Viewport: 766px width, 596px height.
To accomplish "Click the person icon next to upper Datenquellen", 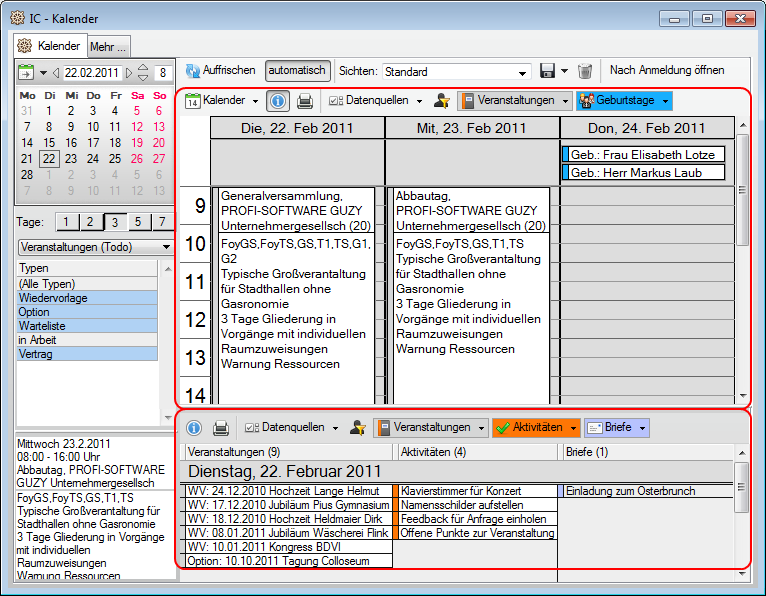I will tap(441, 101).
